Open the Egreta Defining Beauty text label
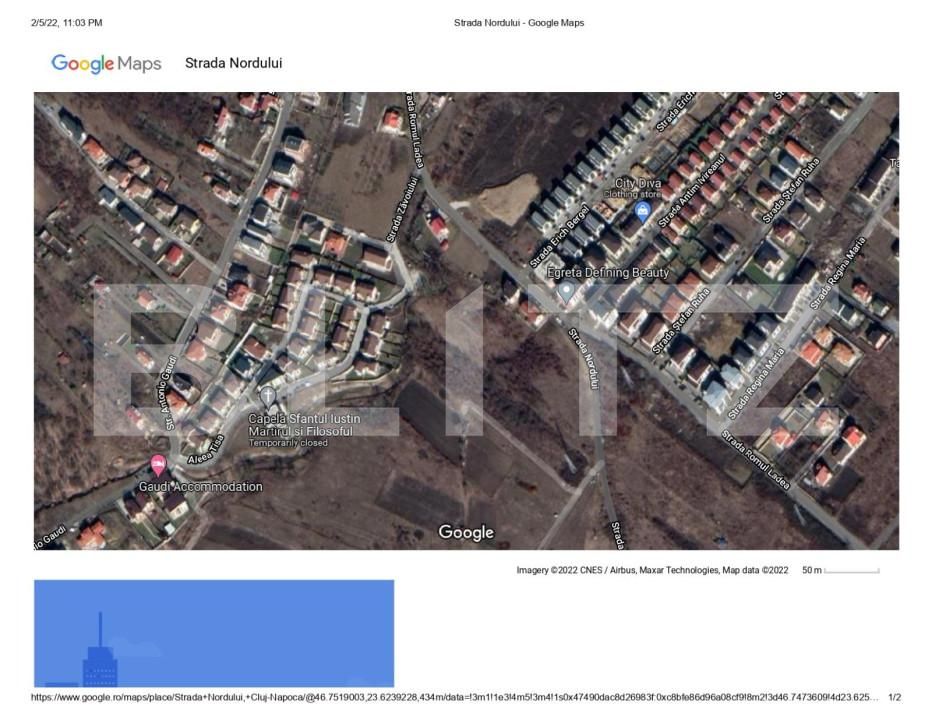 pos(608,272)
